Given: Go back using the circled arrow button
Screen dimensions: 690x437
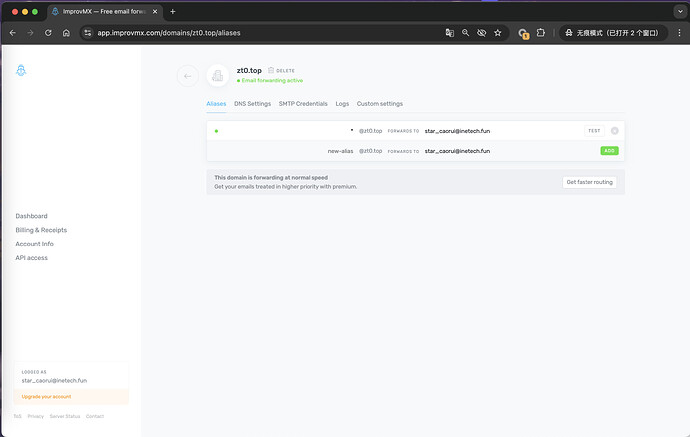Looking at the screenshot, I should (x=187, y=76).
